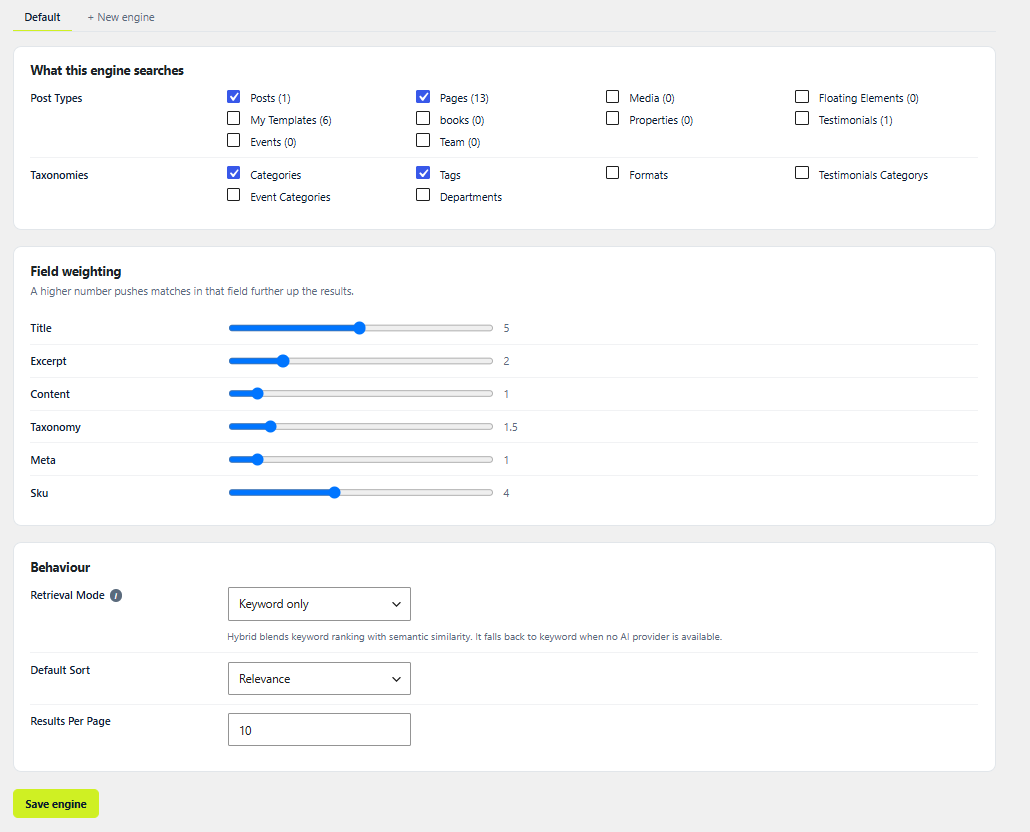Click the Content weight slider handle

[258, 394]
